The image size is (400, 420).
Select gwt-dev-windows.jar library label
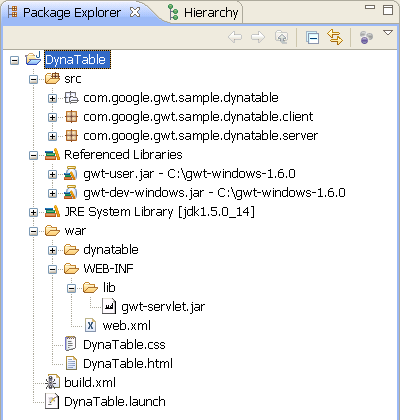[214, 193]
